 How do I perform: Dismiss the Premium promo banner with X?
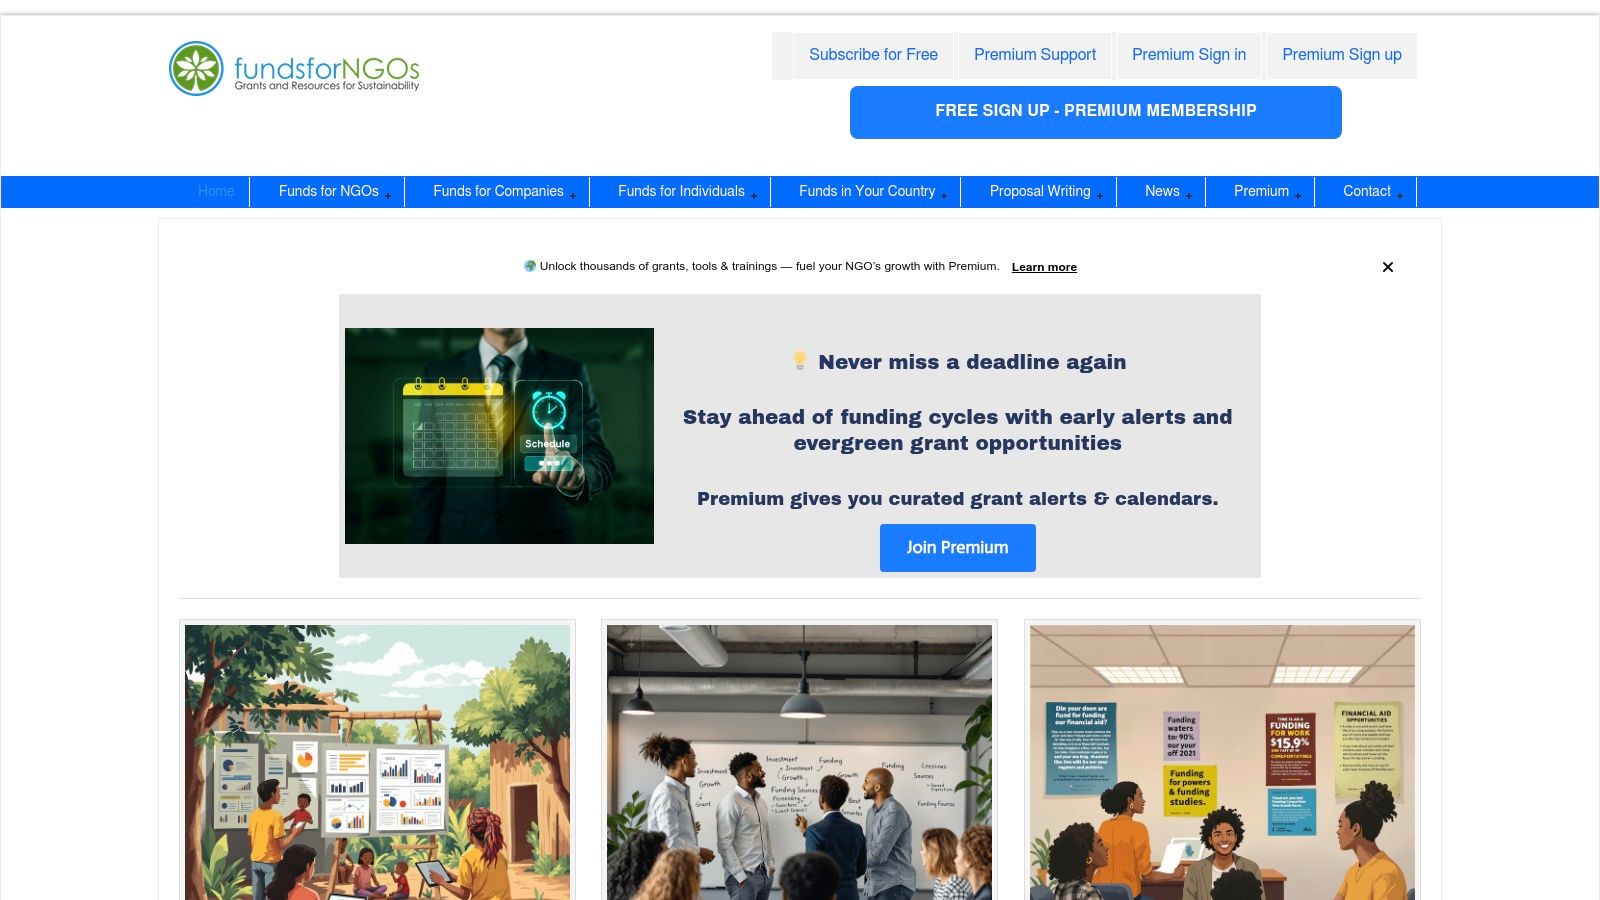(1388, 267)
